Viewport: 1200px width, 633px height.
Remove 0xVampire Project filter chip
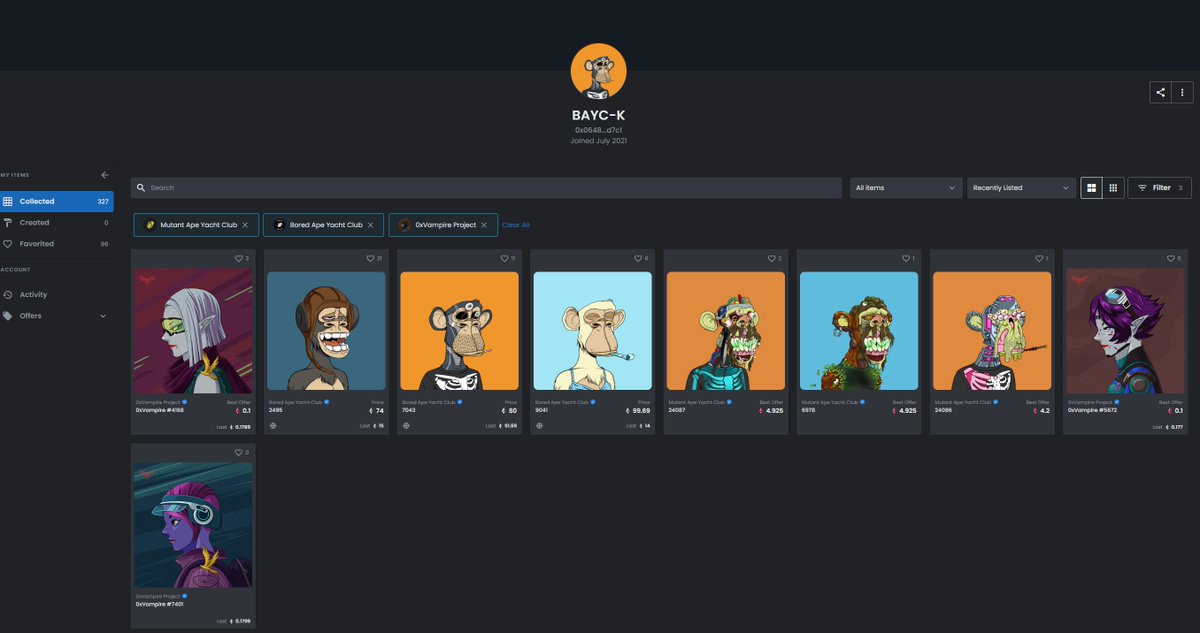(484, 225)
